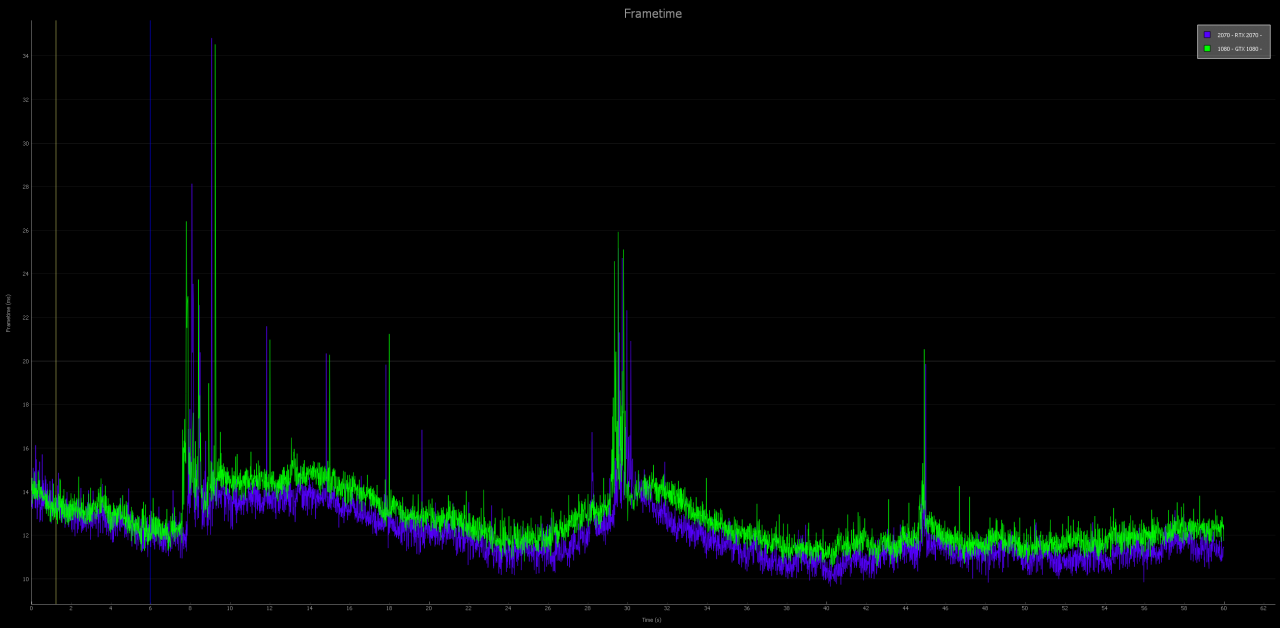Click the 30 tick on the time axis

coord(627,608)
